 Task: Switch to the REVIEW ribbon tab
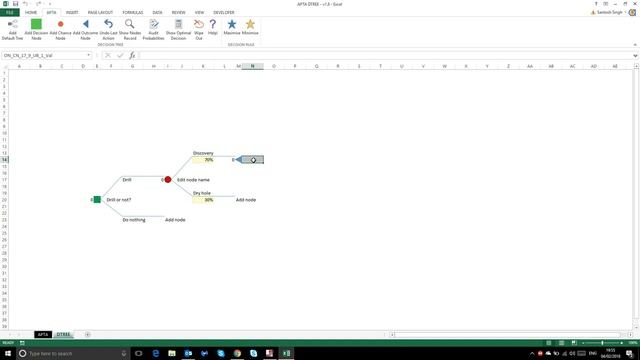click(178, 13)
